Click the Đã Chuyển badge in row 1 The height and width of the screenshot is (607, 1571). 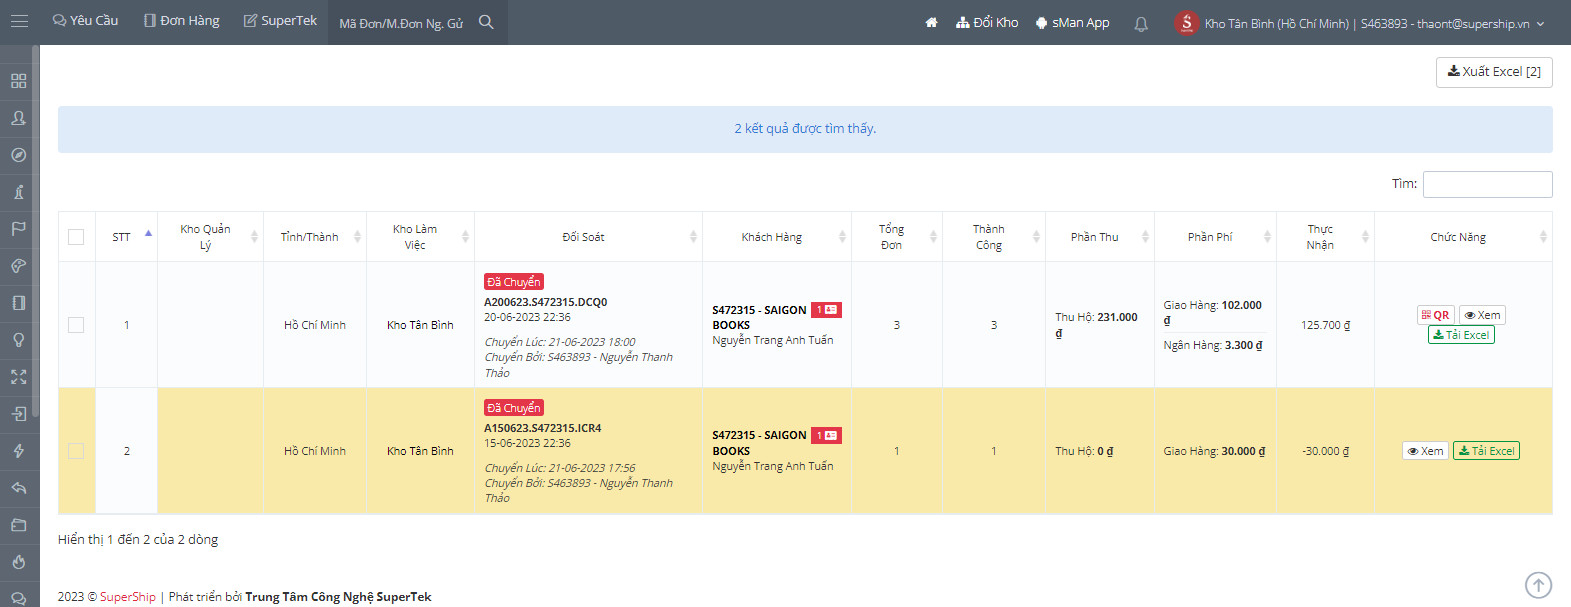click(514, 282)
